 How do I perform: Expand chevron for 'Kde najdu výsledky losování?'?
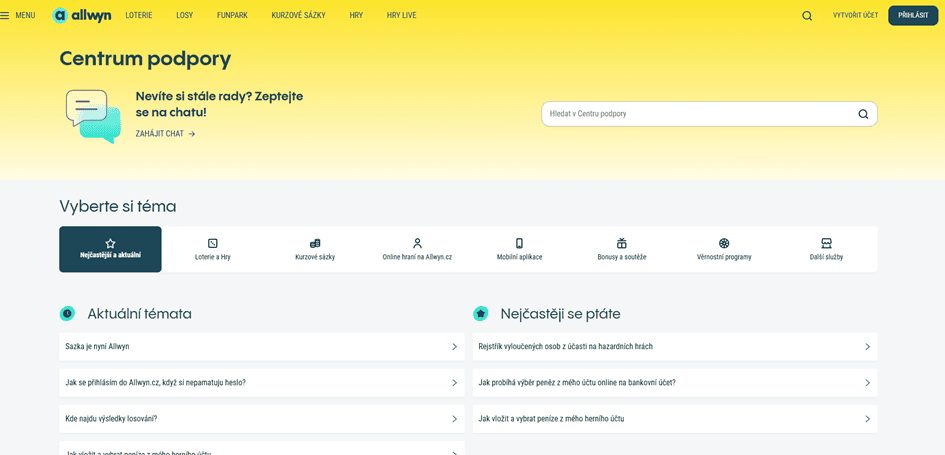(454, 419)
